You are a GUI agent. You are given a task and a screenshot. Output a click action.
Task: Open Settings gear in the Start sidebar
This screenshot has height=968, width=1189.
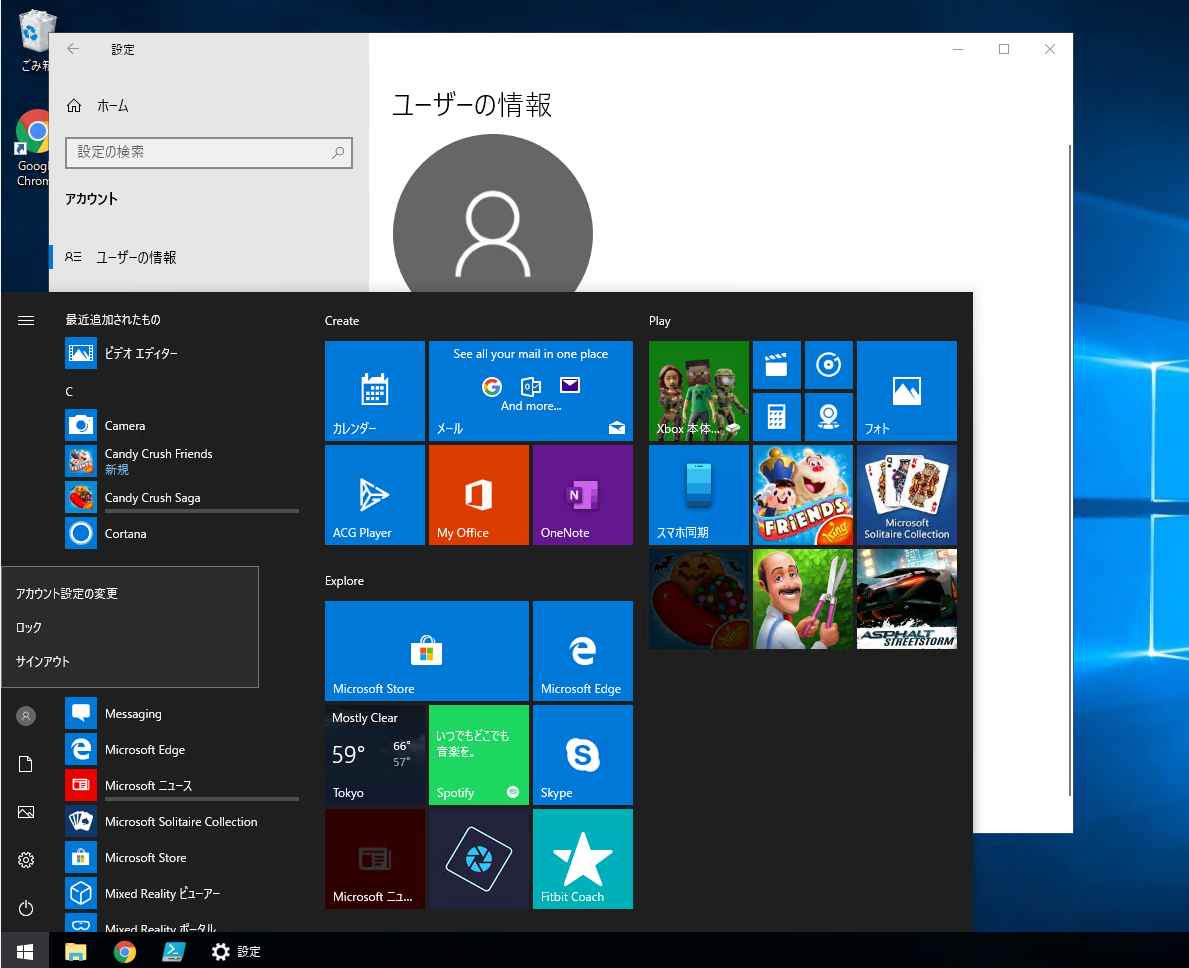(x=26, y=860)
